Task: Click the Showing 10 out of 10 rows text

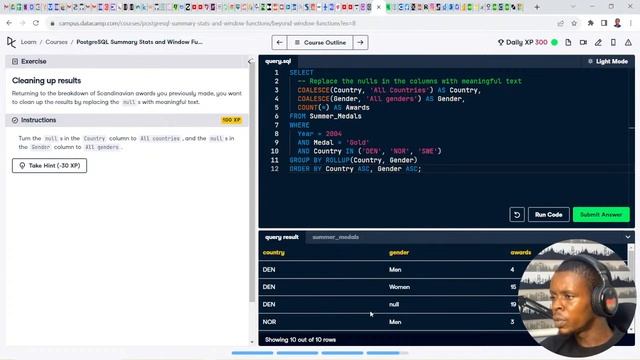Action: 300,340
